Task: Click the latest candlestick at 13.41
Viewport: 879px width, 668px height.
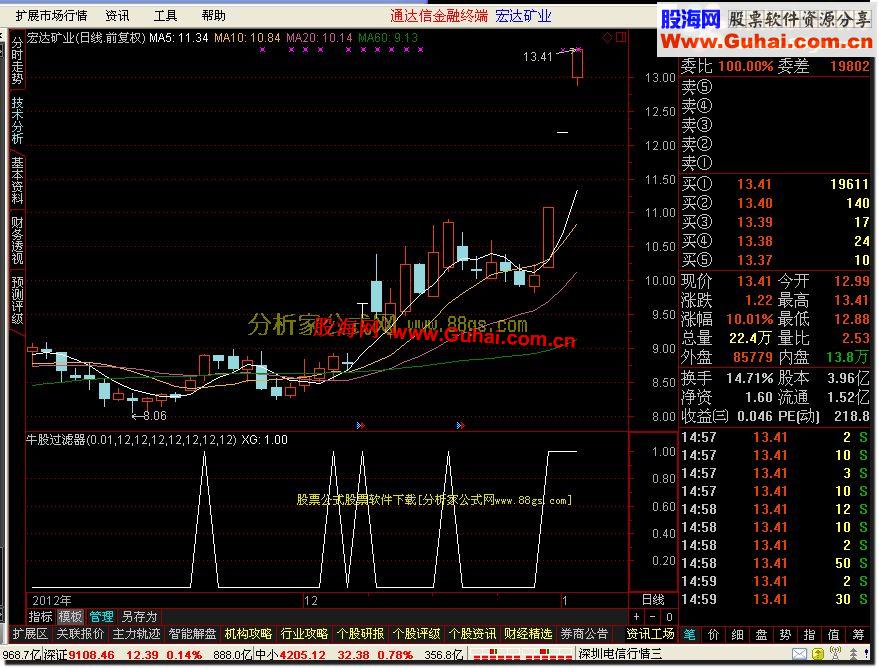Action: (577, 66)
